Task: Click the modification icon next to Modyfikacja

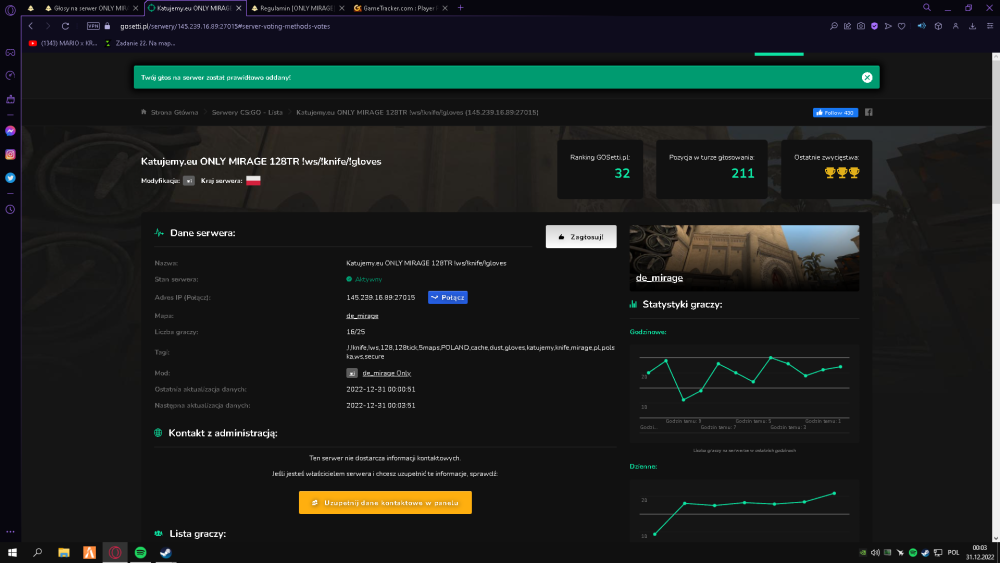Action: point(189,180)
